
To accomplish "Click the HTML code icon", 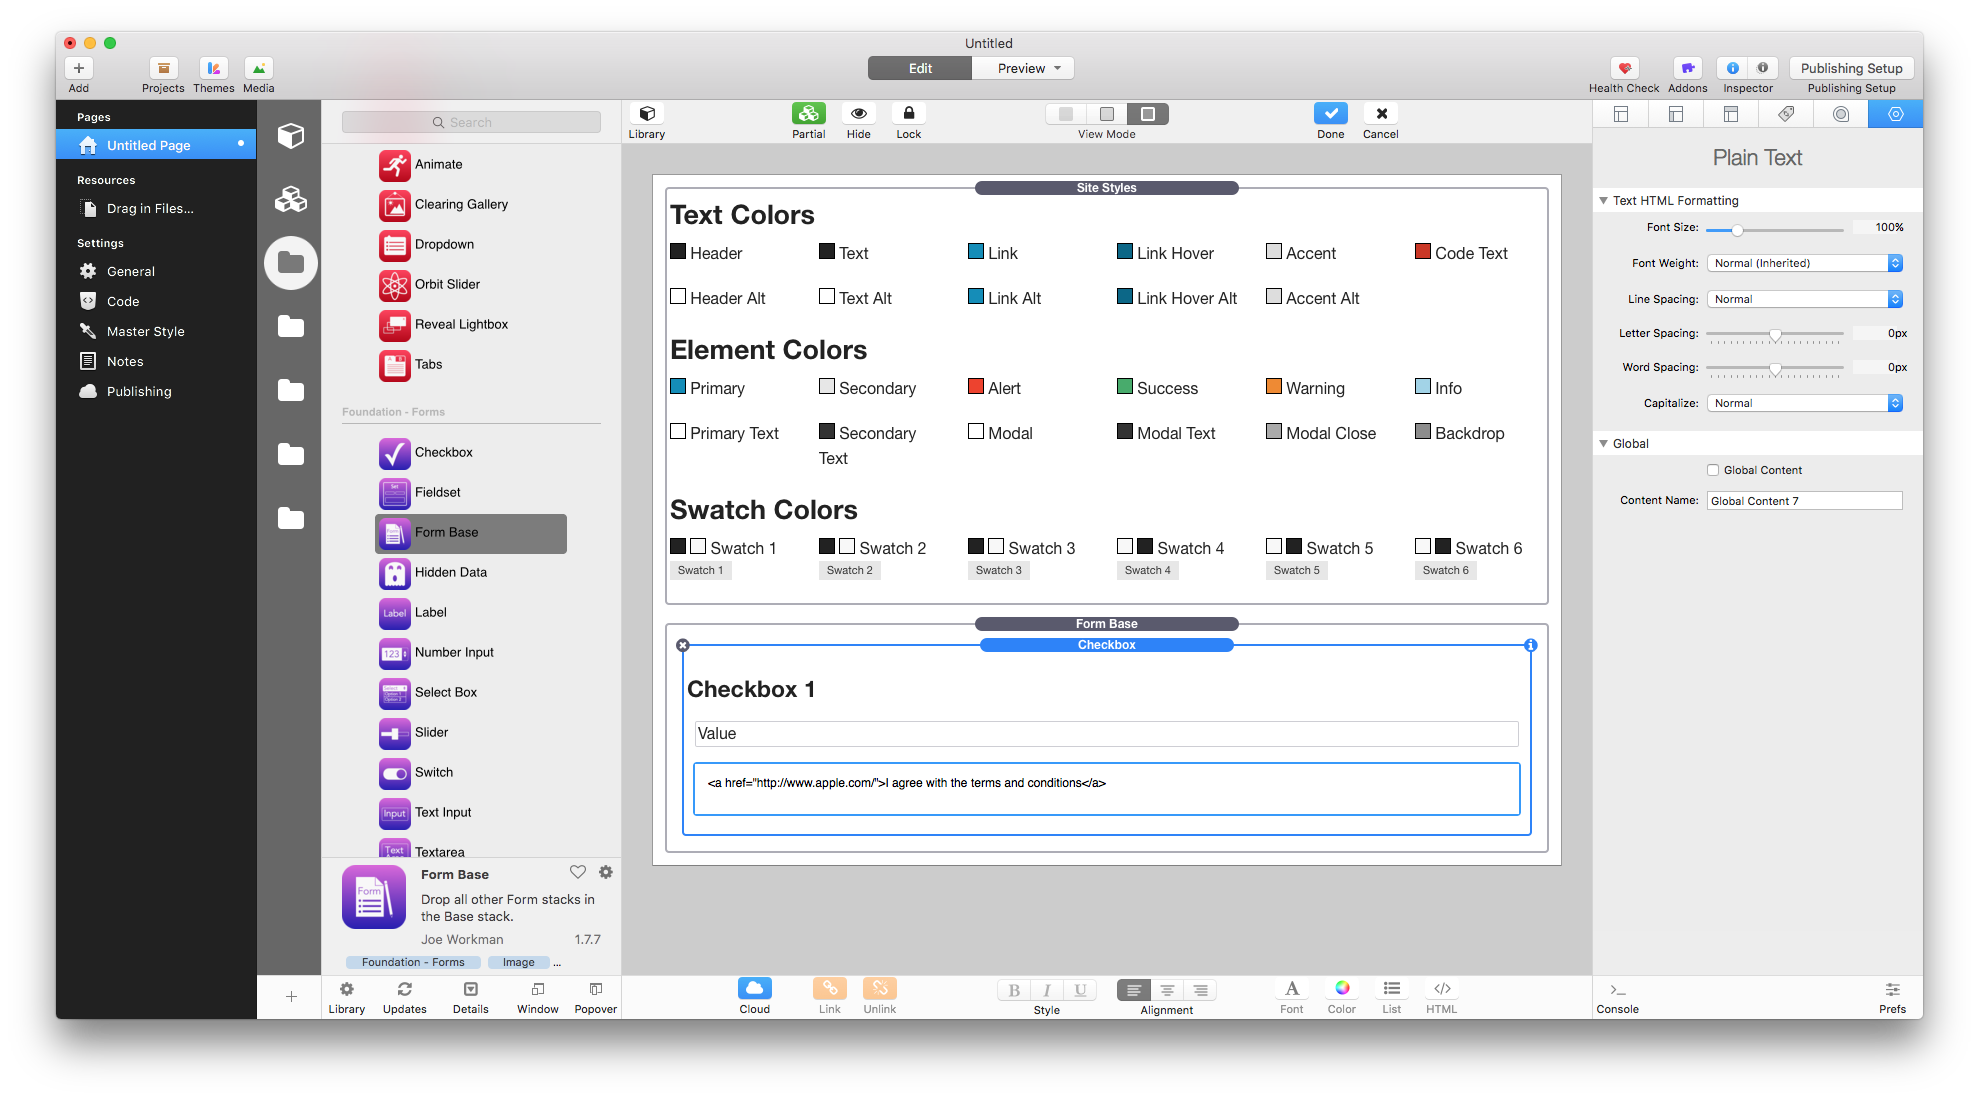I will (1441, 989).
